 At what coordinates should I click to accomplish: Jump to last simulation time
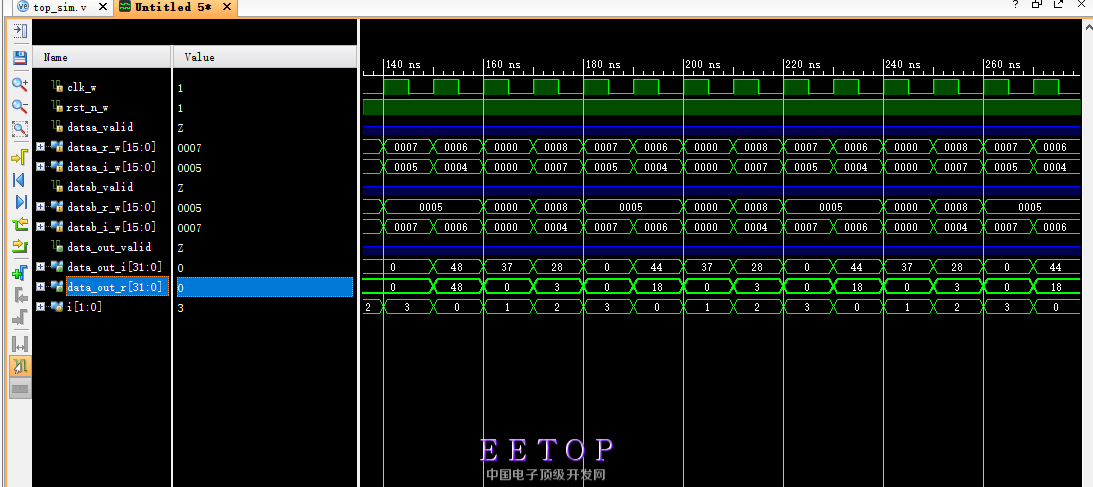pos(20,202)
